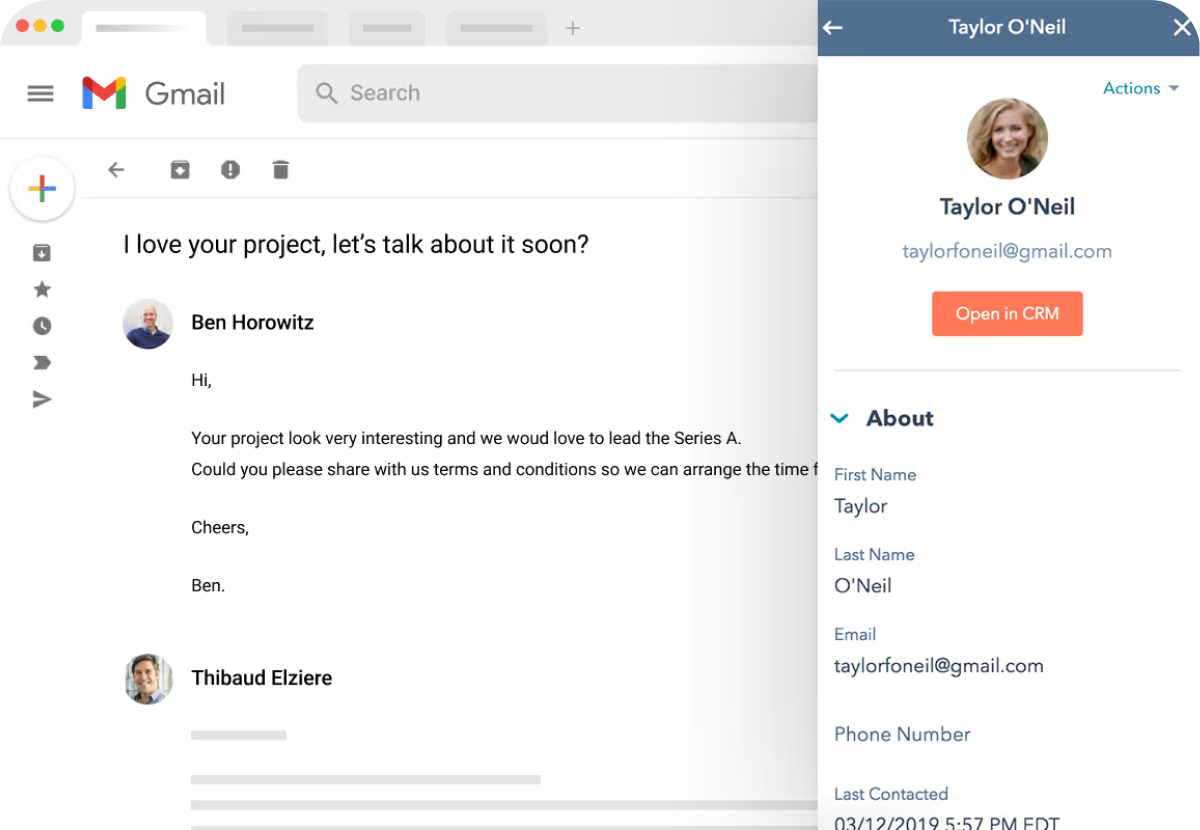Click the search magnifier icon

326,93
